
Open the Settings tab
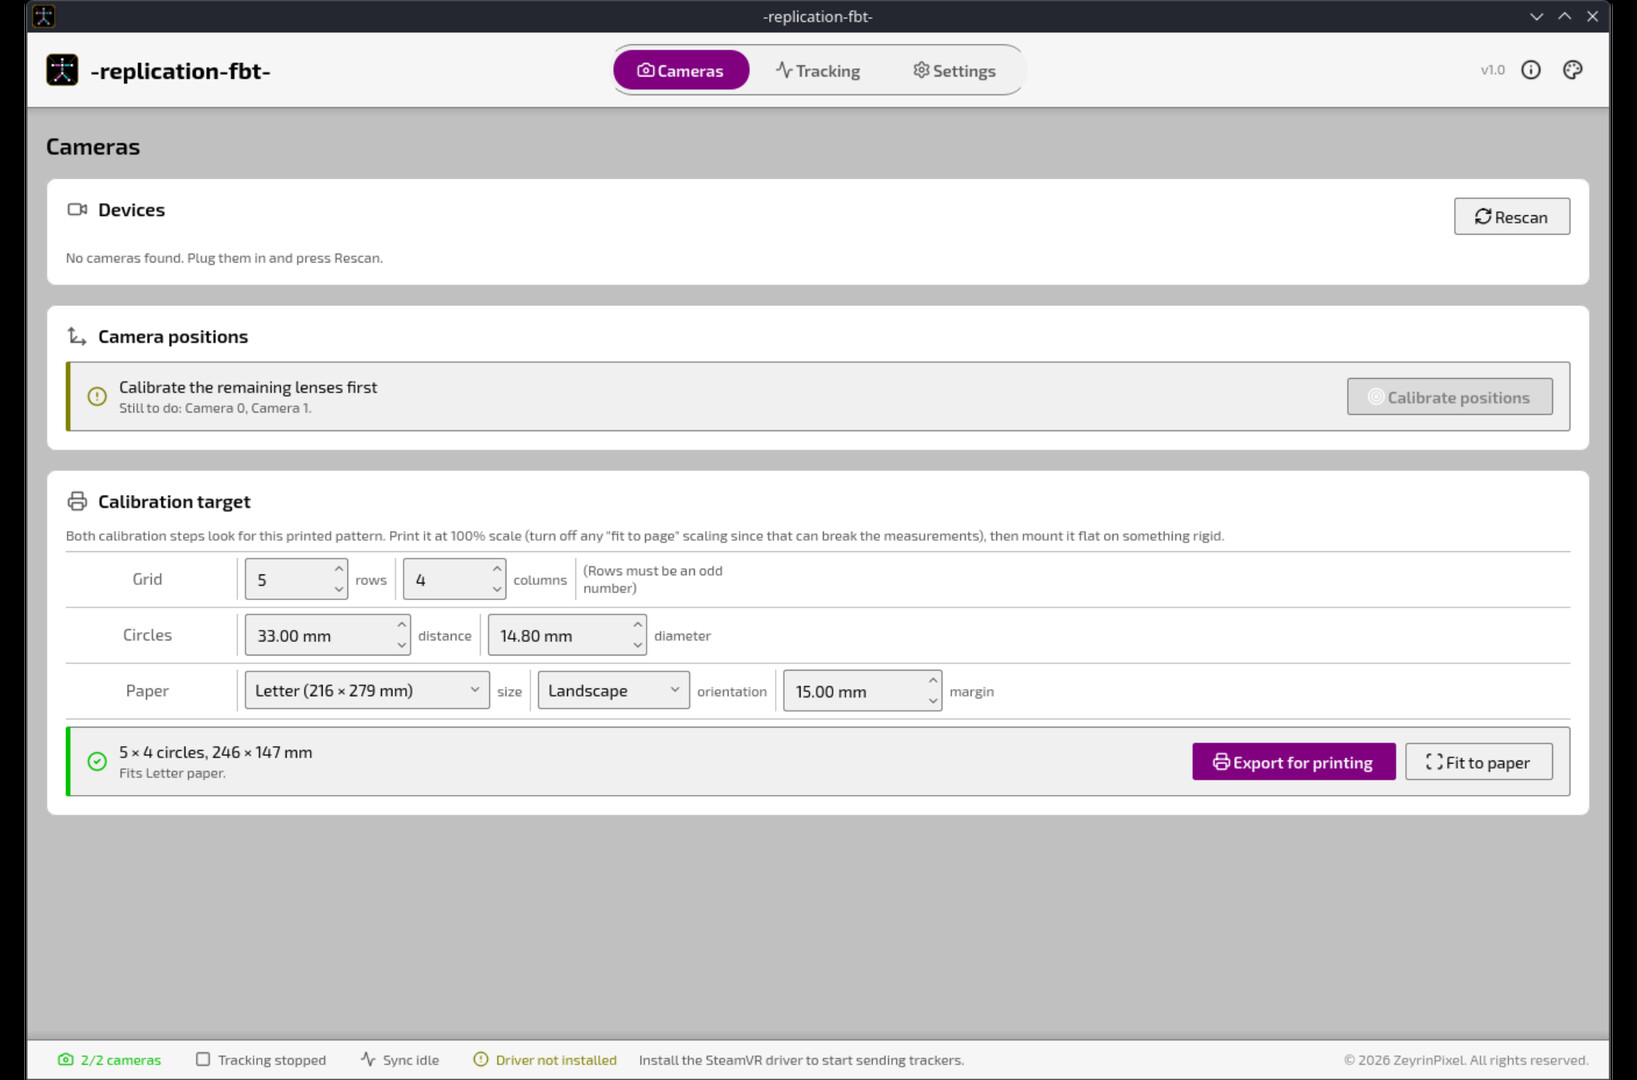954,70
